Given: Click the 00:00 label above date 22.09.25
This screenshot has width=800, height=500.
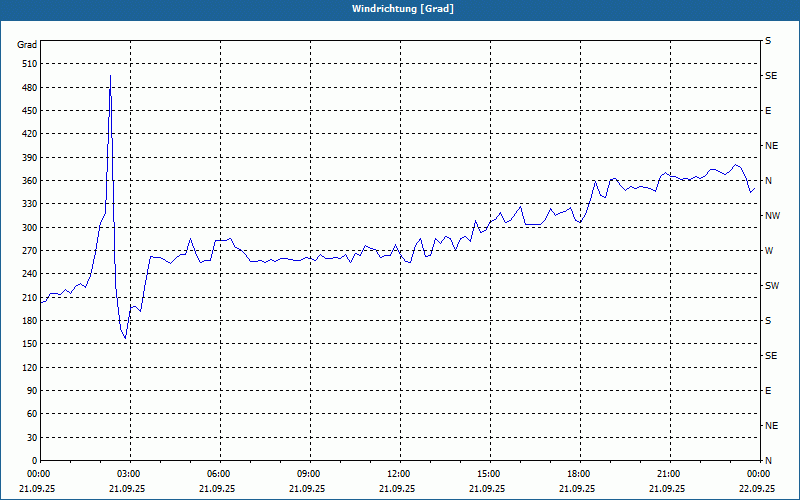Looking at the screenshot, I should [x=760, y=474].
